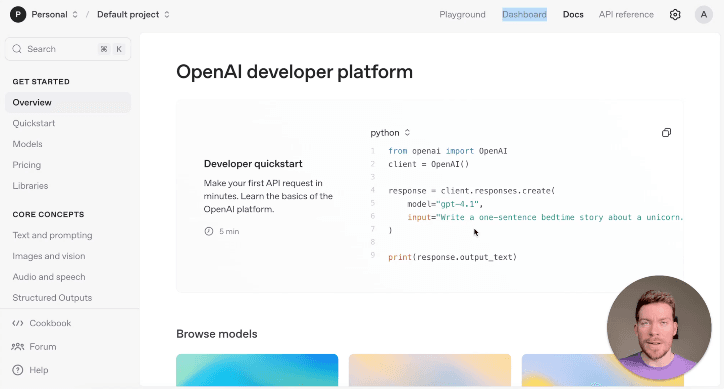724x389 pixels.
Task: Change the python language selector
Action: (390, 133)
